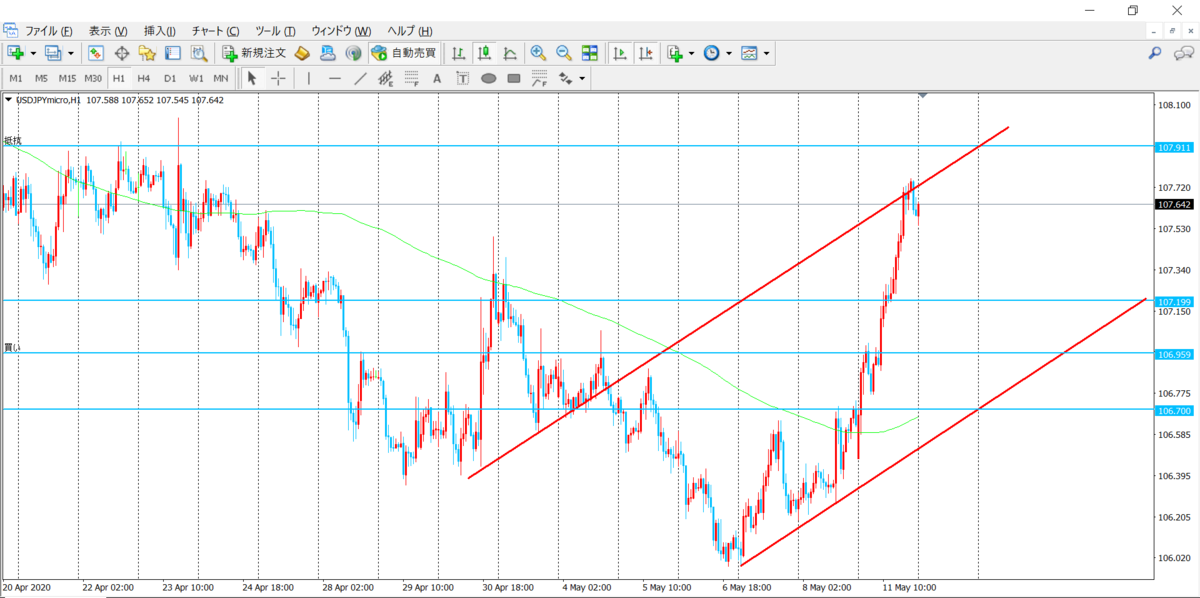Zoom out of the chart
The height and width of the screenshot is (598, 1200).
click(x=564, y=53)
